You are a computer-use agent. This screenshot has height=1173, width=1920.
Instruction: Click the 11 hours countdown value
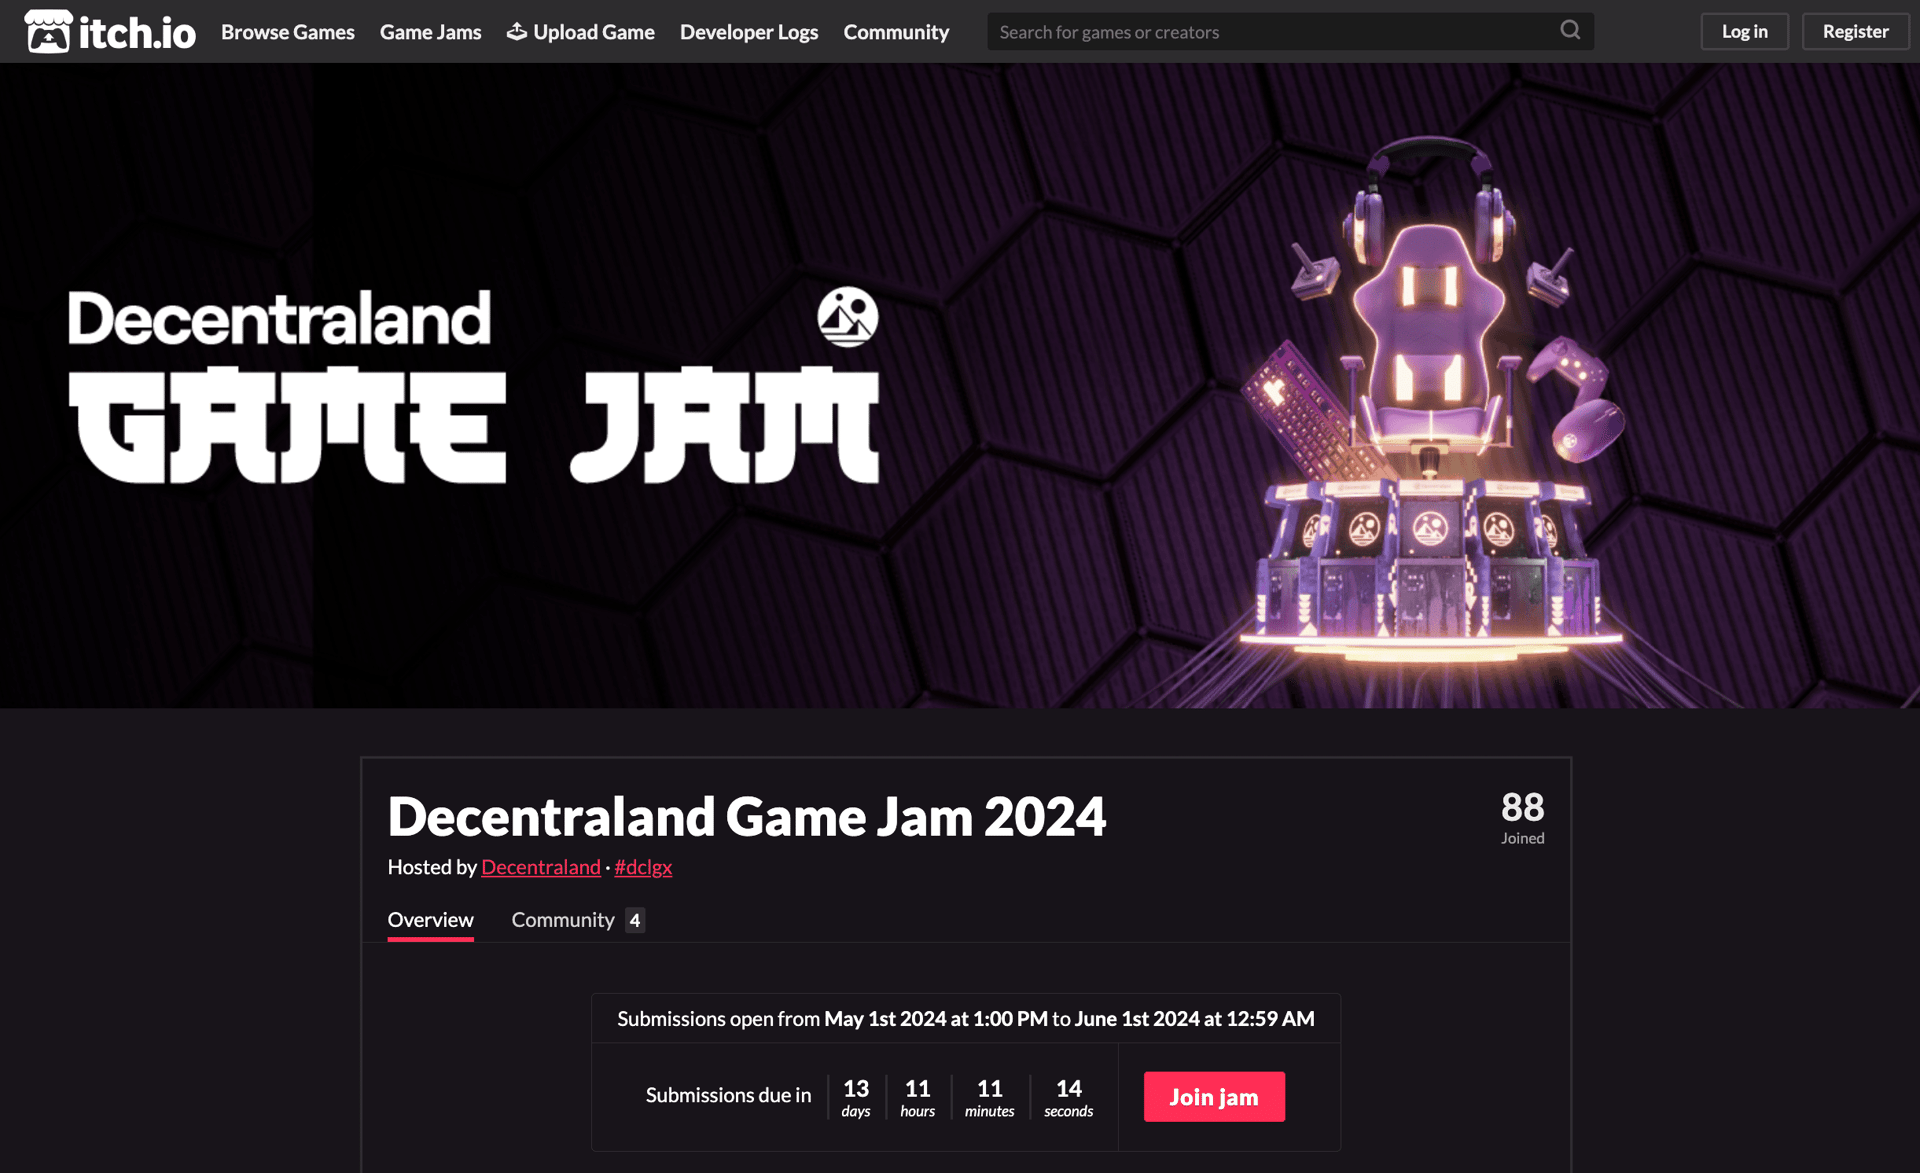[917, 1097]
